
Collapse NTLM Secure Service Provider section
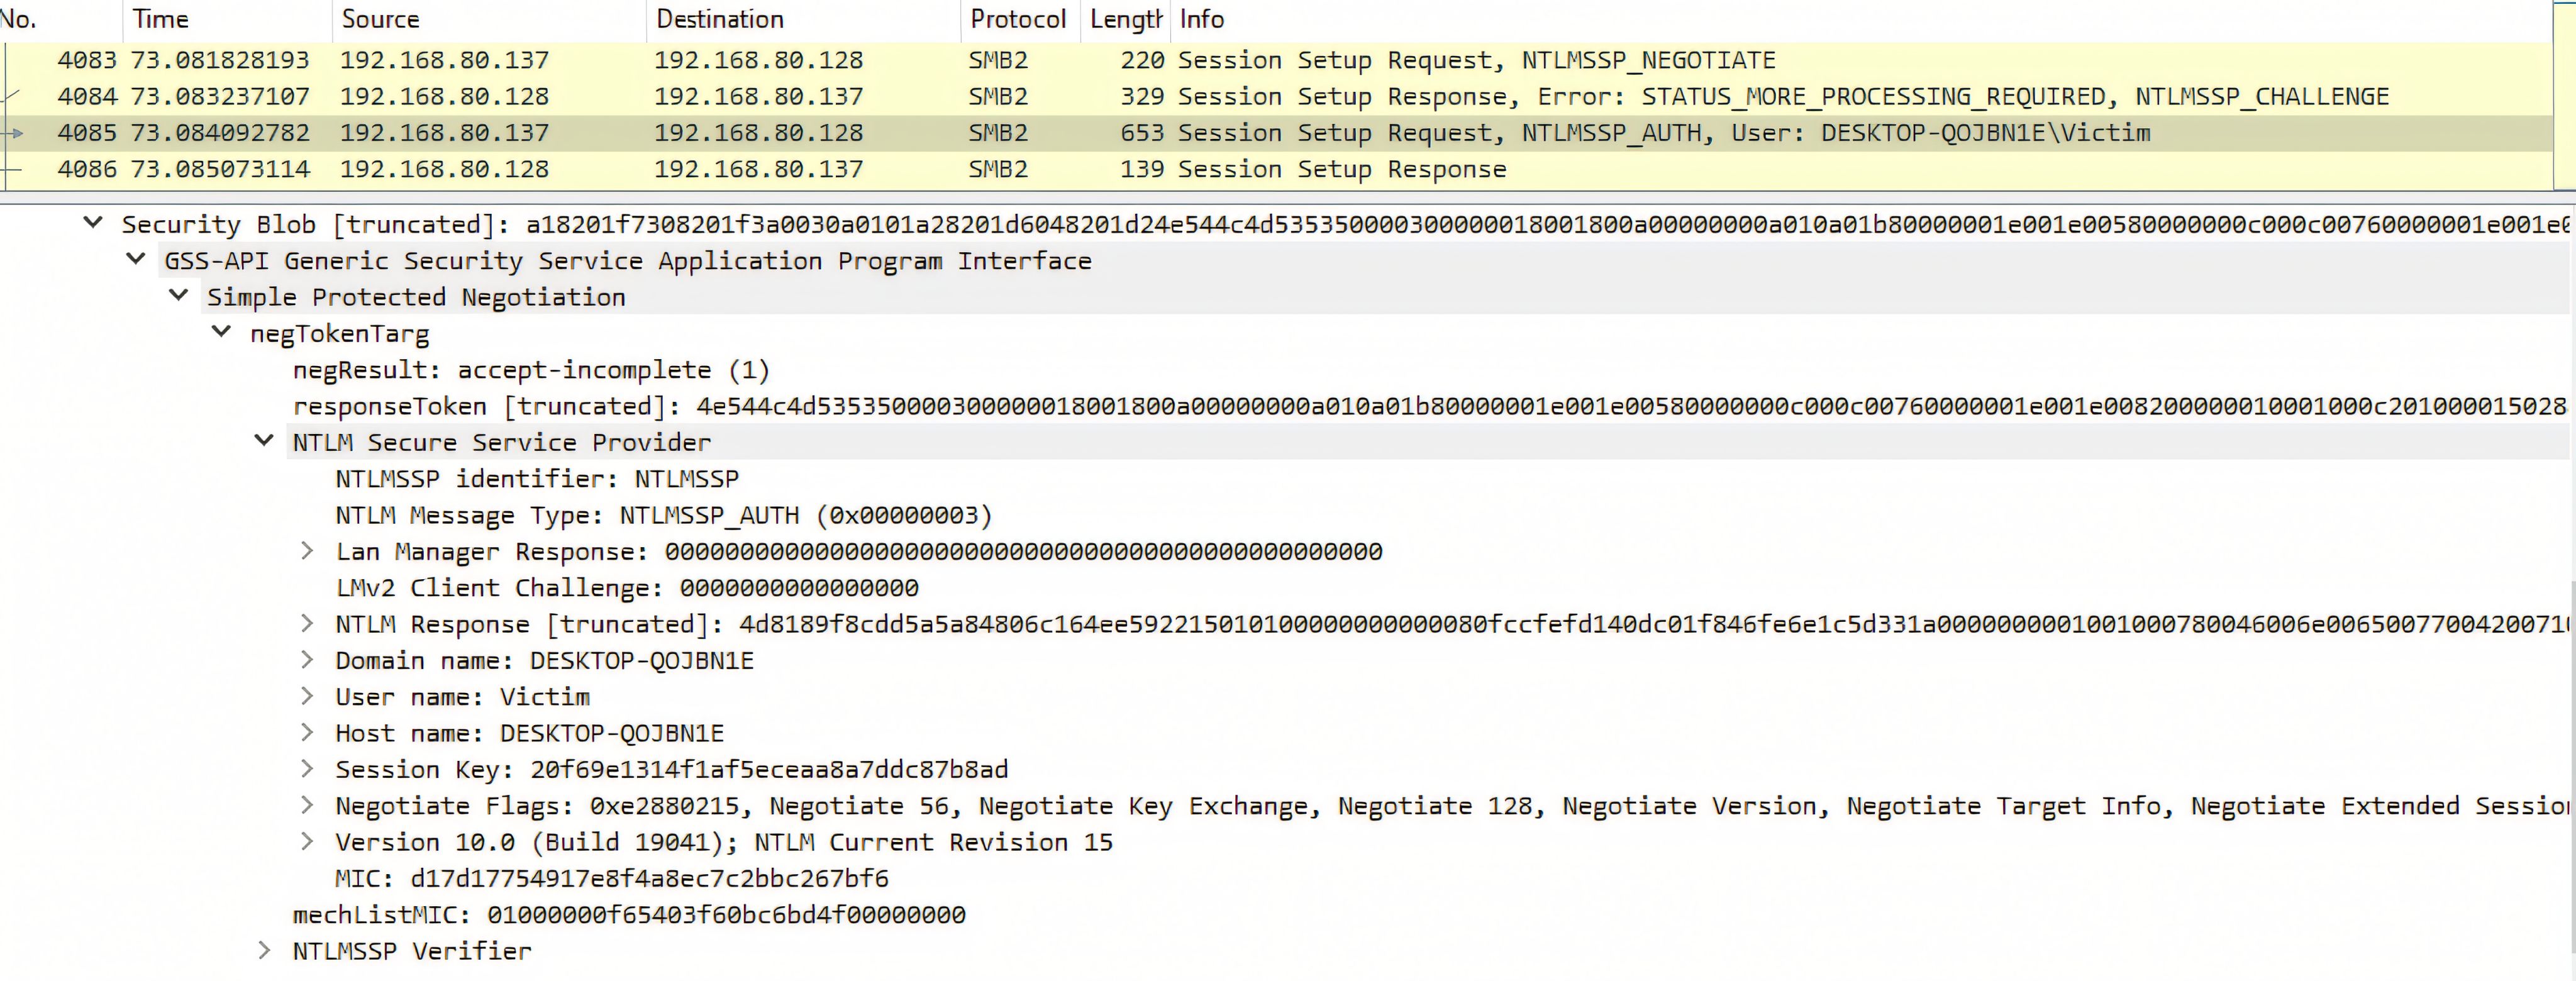[x=264, y=440]
